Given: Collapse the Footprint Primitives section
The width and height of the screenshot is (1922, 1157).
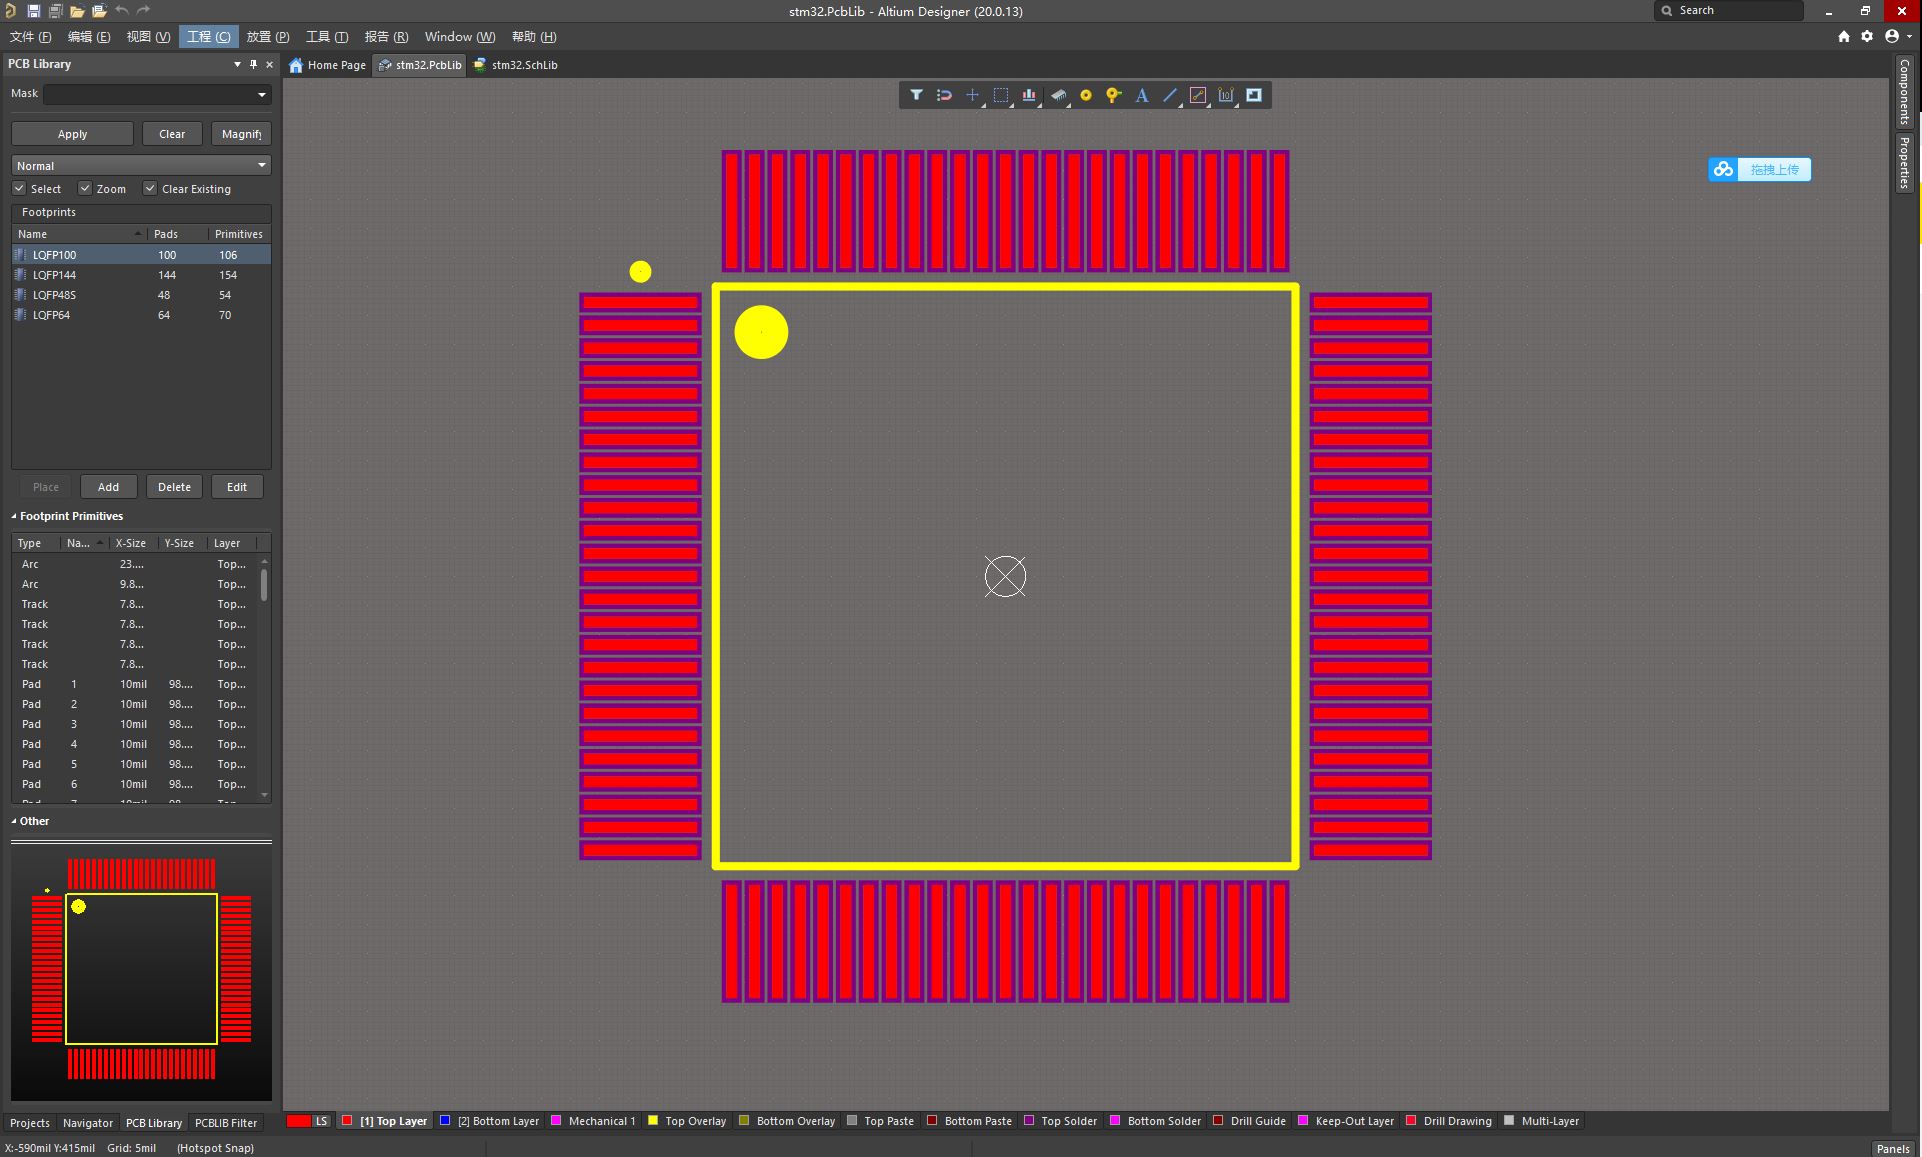Looking at the screenshot, I should [x=14, y=516].
